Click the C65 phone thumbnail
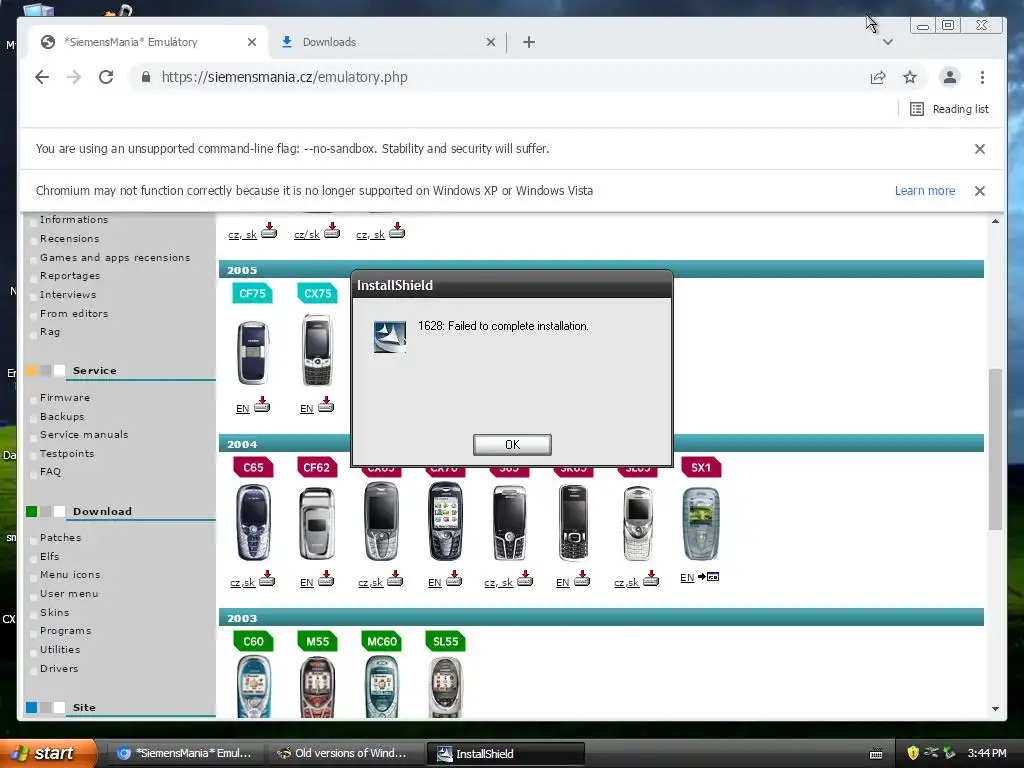This screenshot has width=1024, height=768. click(x=253, y=522)
